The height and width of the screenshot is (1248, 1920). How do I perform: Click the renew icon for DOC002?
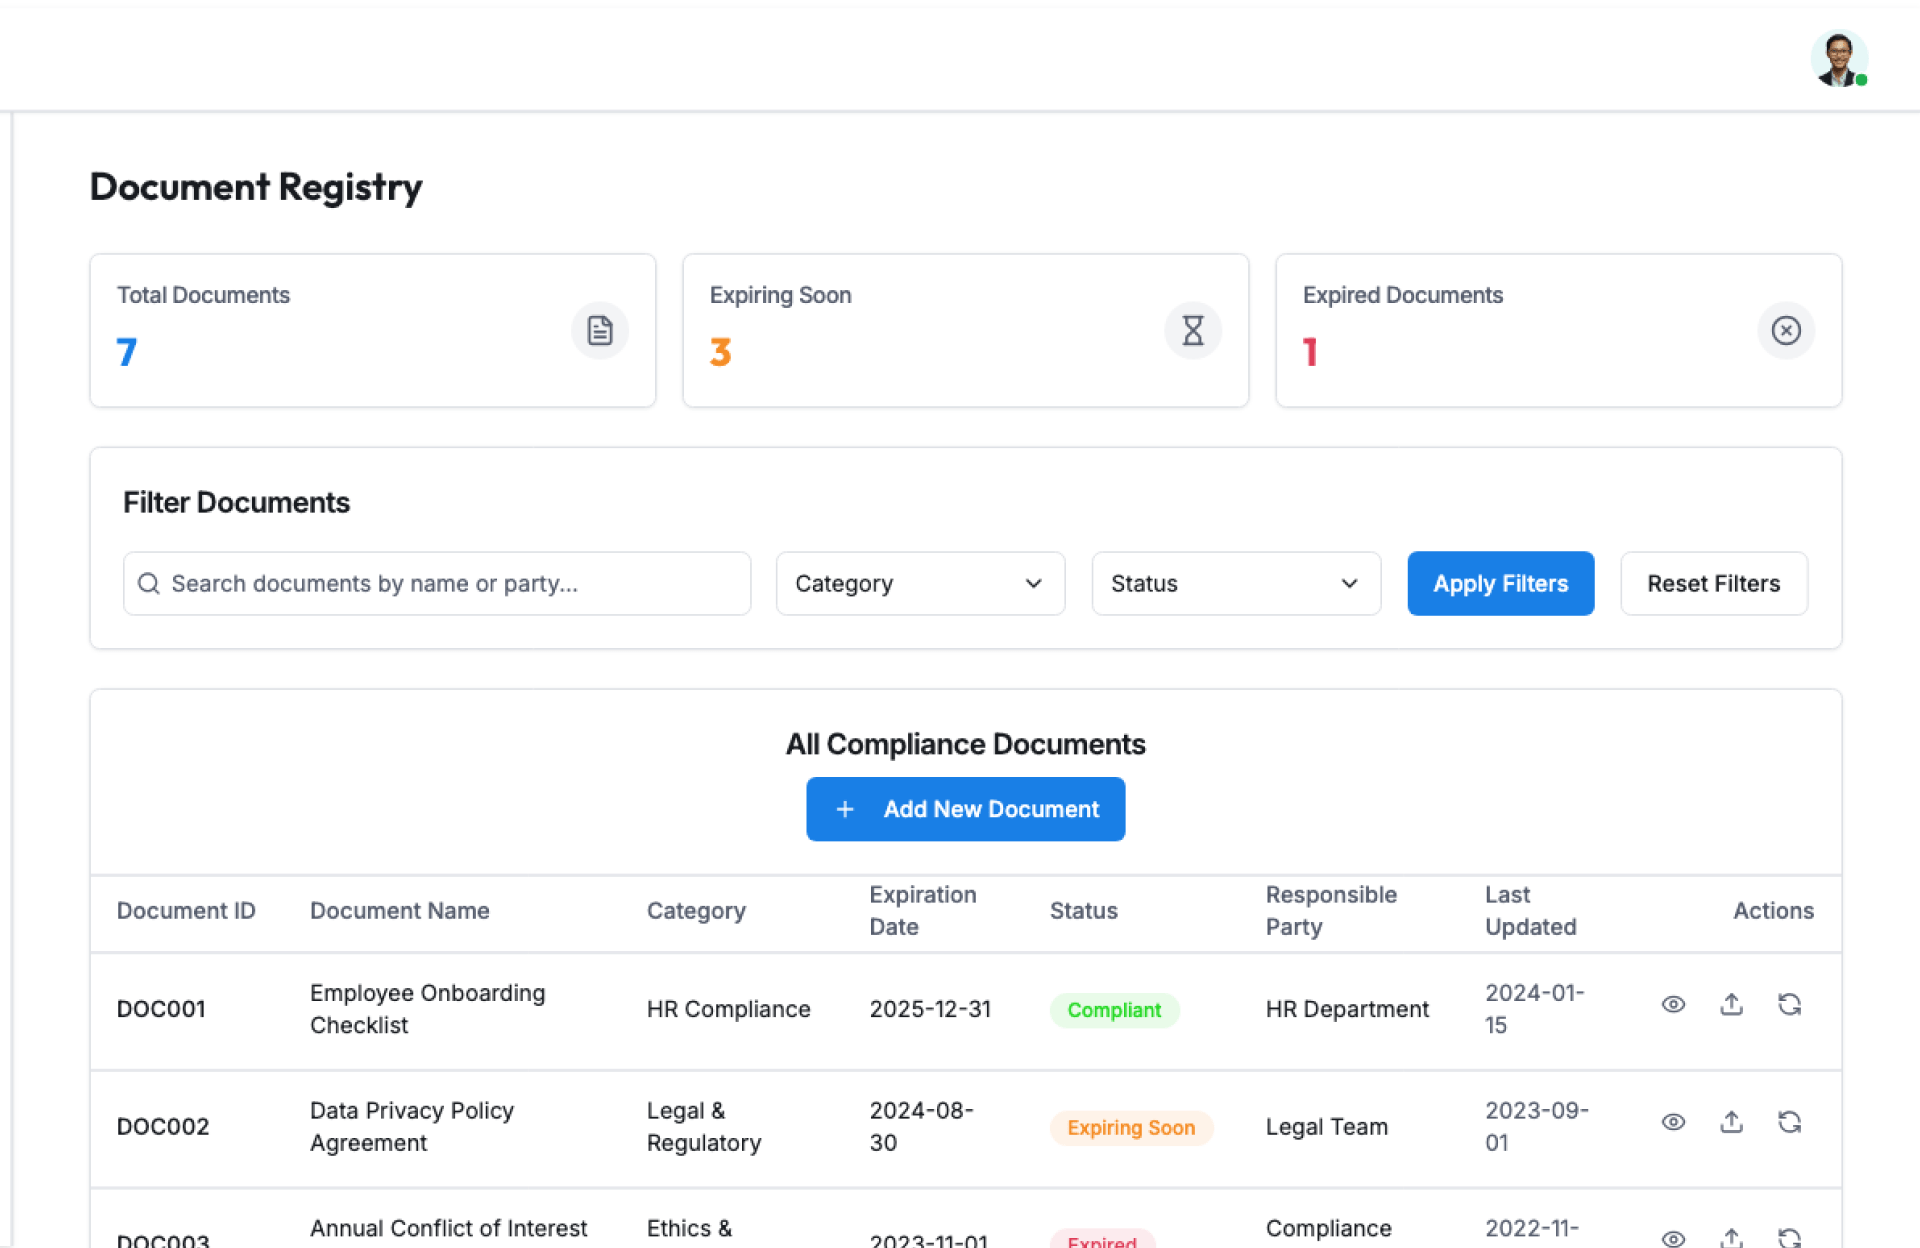pos(1789,1122)
